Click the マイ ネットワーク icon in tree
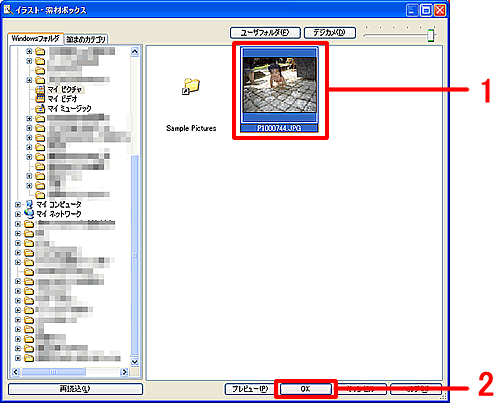Screen dimensions: 500x403 [29, 214]
